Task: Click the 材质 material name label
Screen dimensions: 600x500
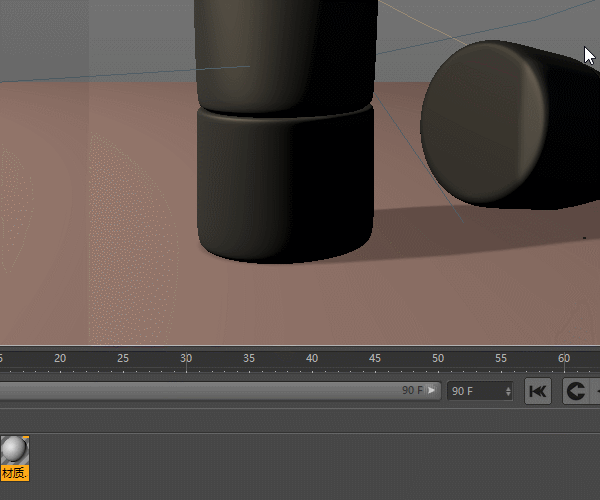Action: 14,473
